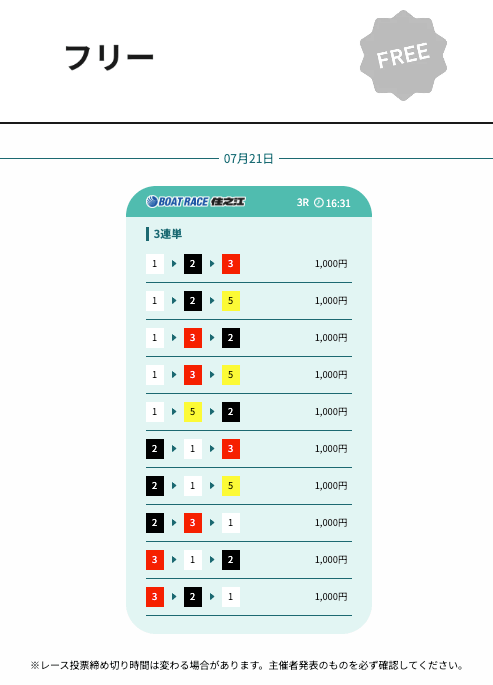Click the yellow 5 in the 1-2-5 row
493x685 pixels.
pos(231,301)
